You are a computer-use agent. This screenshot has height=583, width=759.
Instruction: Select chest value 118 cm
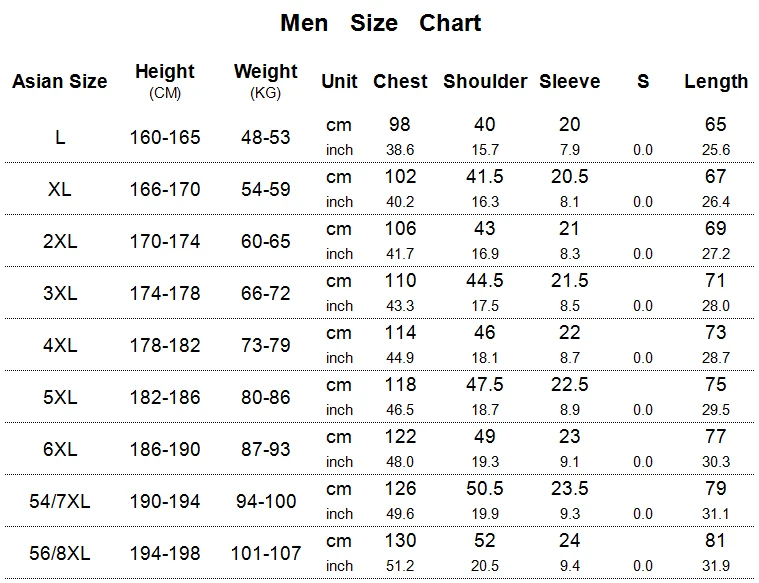pos(400,384)
